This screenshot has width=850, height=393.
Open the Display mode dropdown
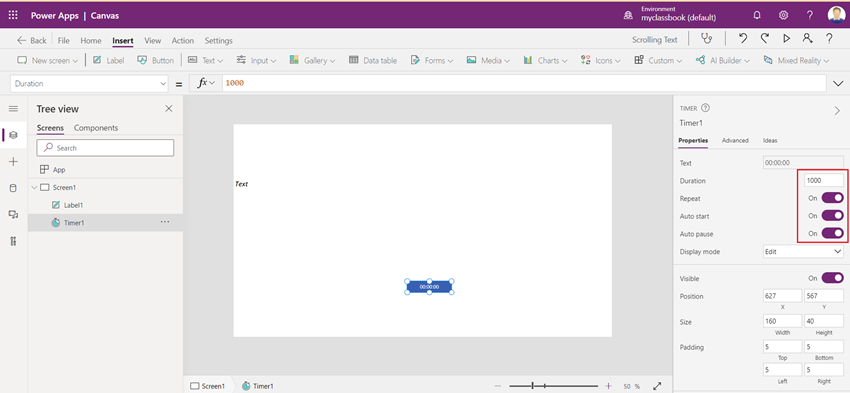803,252
